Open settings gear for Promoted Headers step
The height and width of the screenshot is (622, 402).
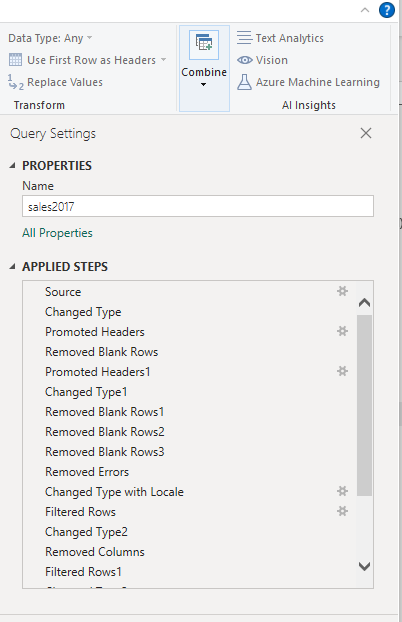pos(342,331)
